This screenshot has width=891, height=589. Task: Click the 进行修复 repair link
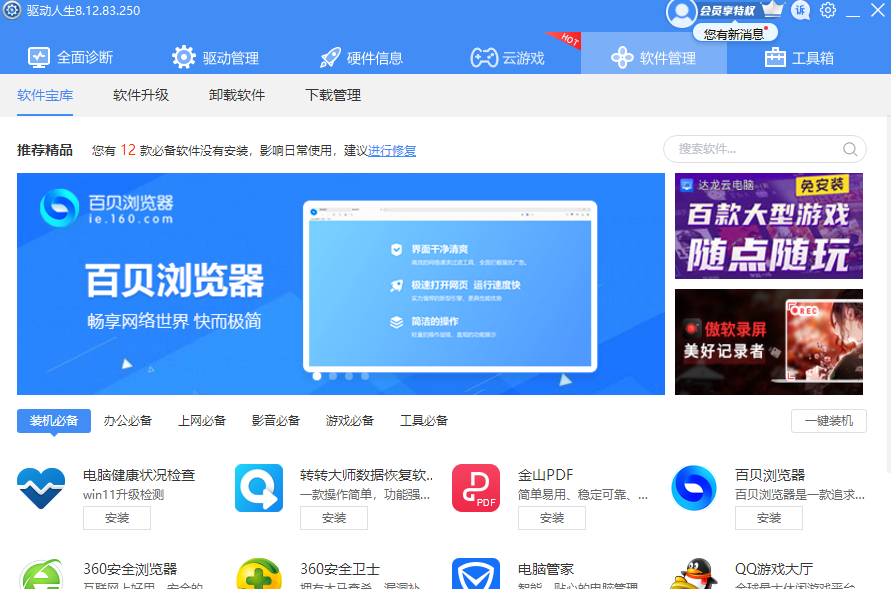click(x=392, y=151)
